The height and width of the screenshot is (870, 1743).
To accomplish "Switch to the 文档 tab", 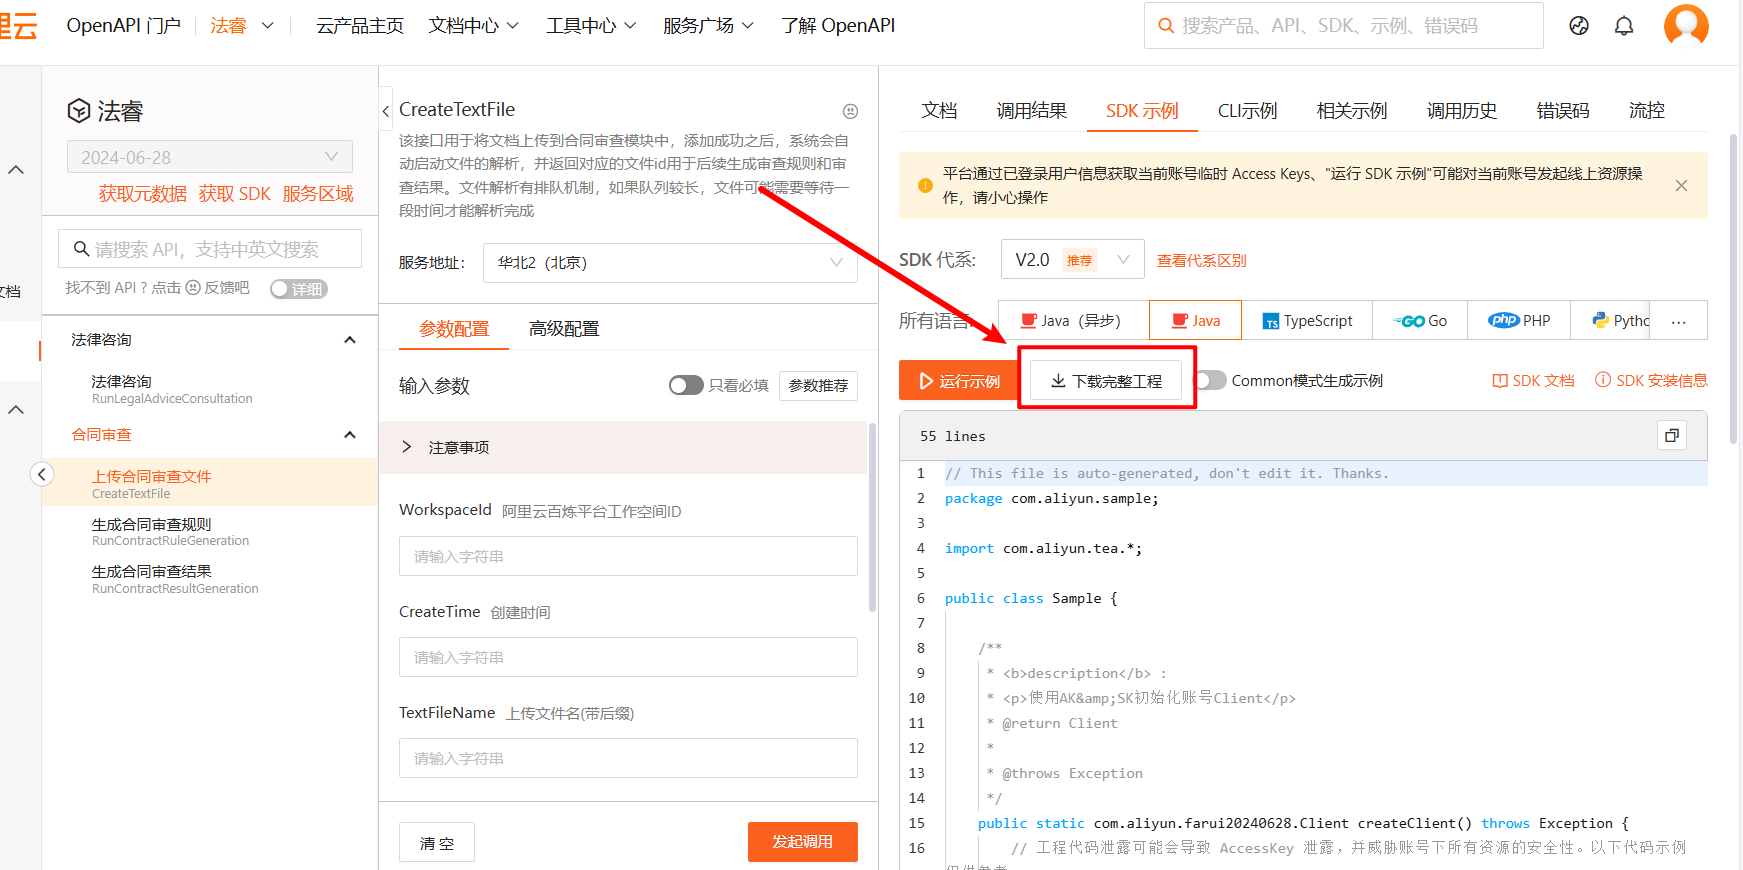I will point(939,111).
